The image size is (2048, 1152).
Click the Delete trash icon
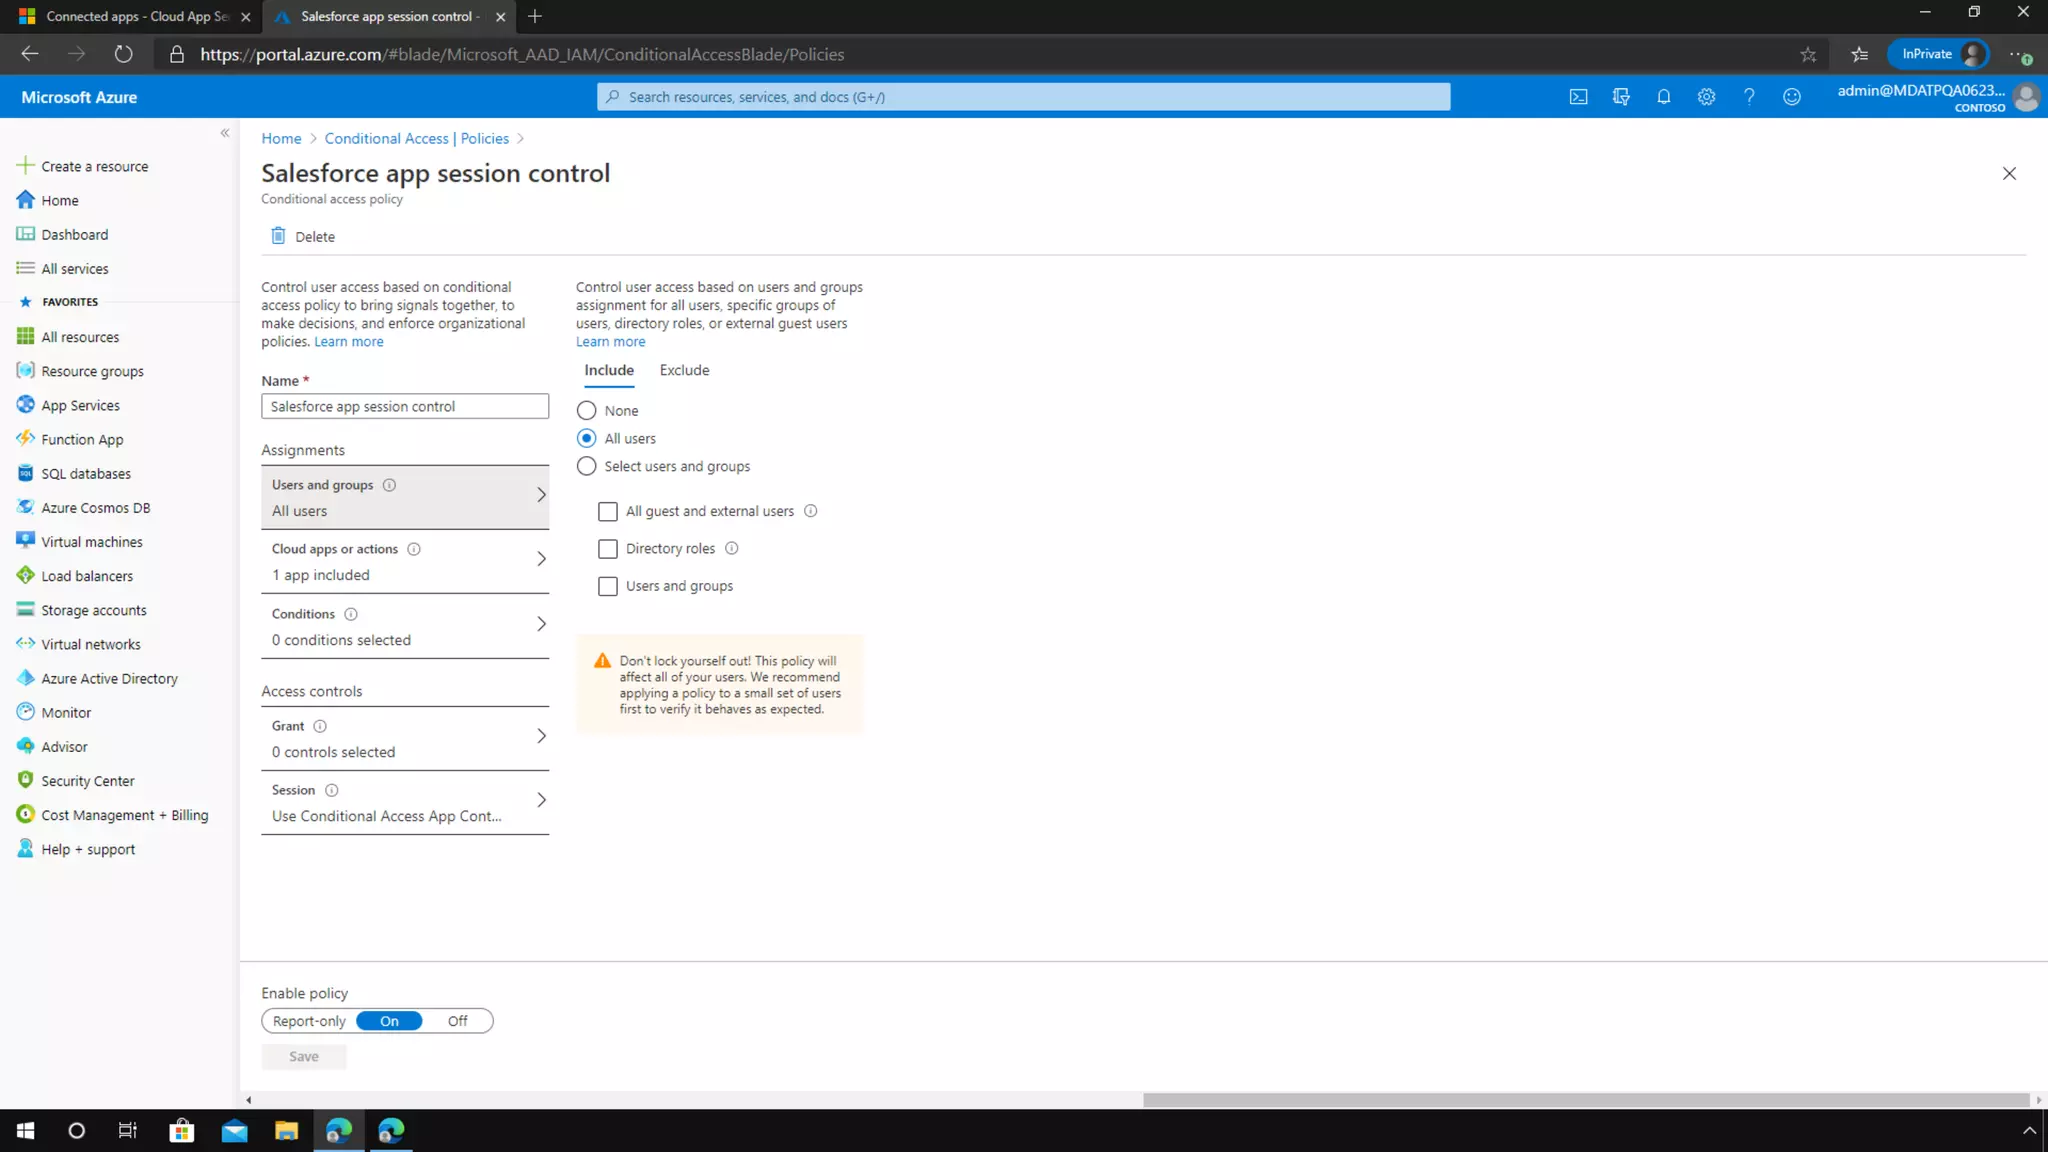pos(278,236)
